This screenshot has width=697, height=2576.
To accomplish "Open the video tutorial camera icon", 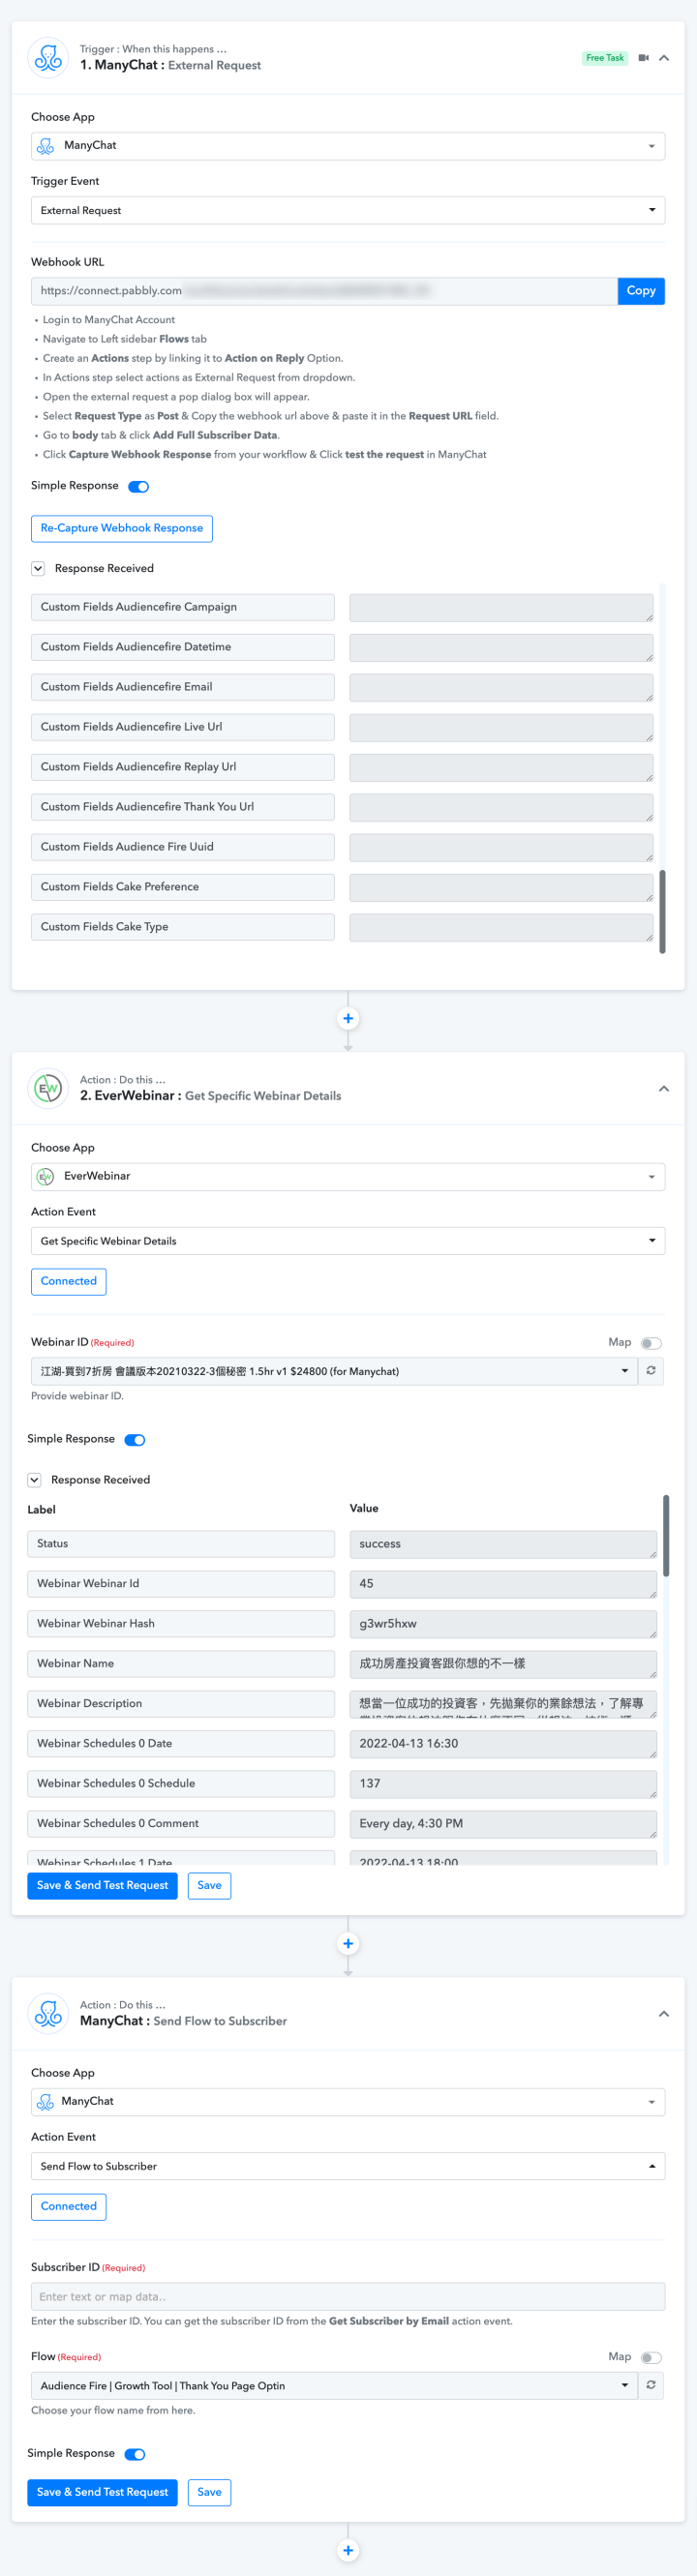I will 643,58.
